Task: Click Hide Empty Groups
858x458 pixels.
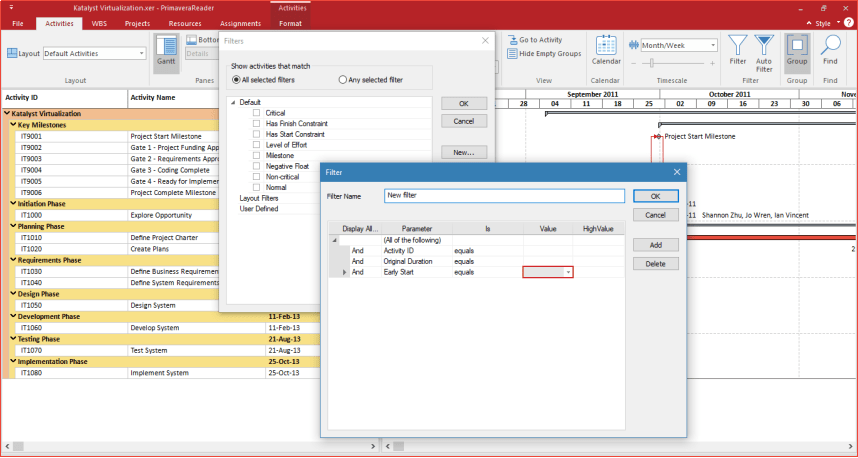Action: (x=544, y=54)
